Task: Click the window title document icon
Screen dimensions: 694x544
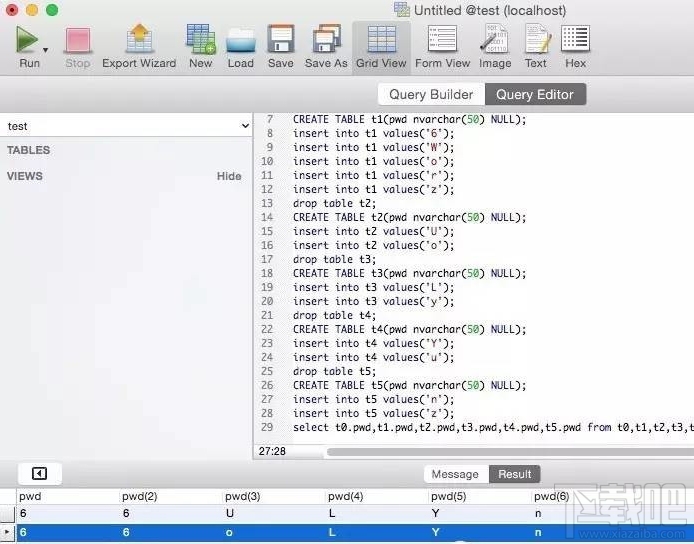Action: [x=402, y=10]
